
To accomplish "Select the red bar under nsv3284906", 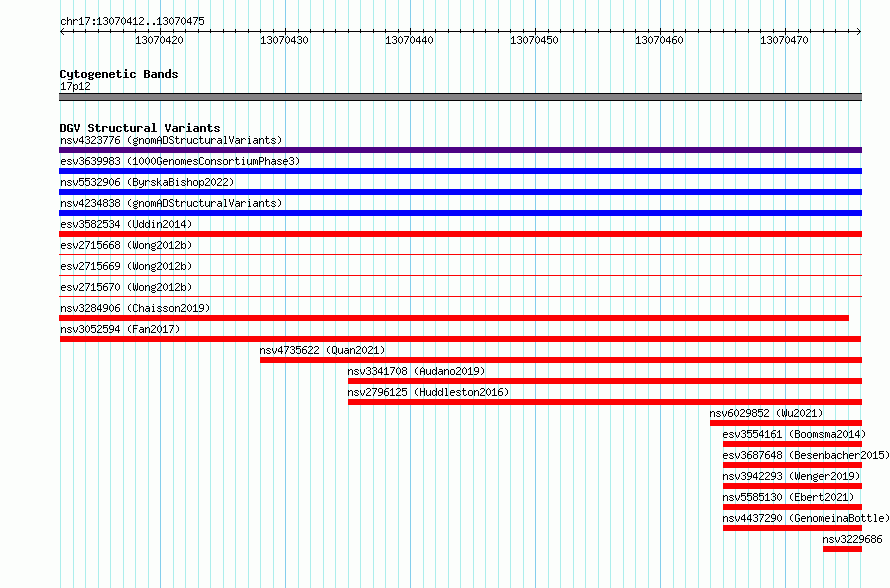I will tap(454, 318).
